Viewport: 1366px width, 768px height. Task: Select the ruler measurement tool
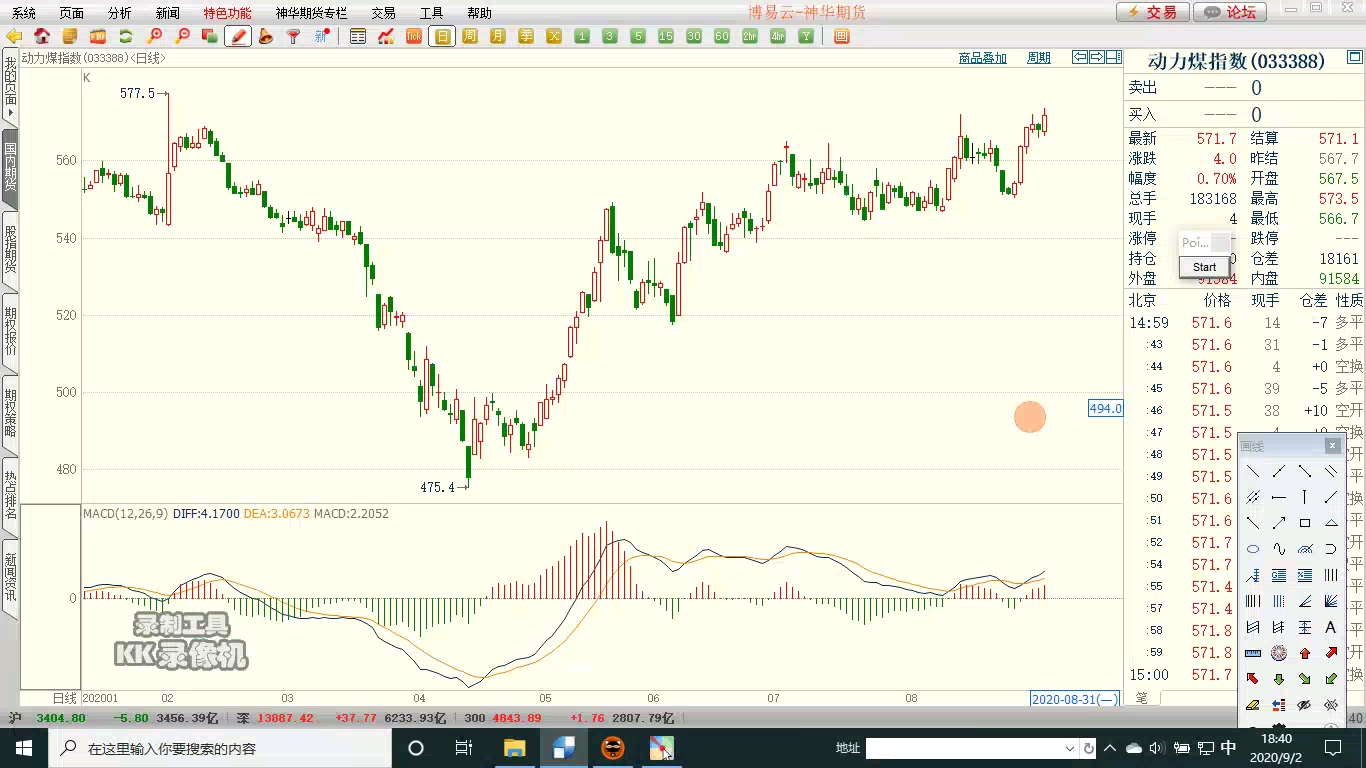pos(1253,653)
